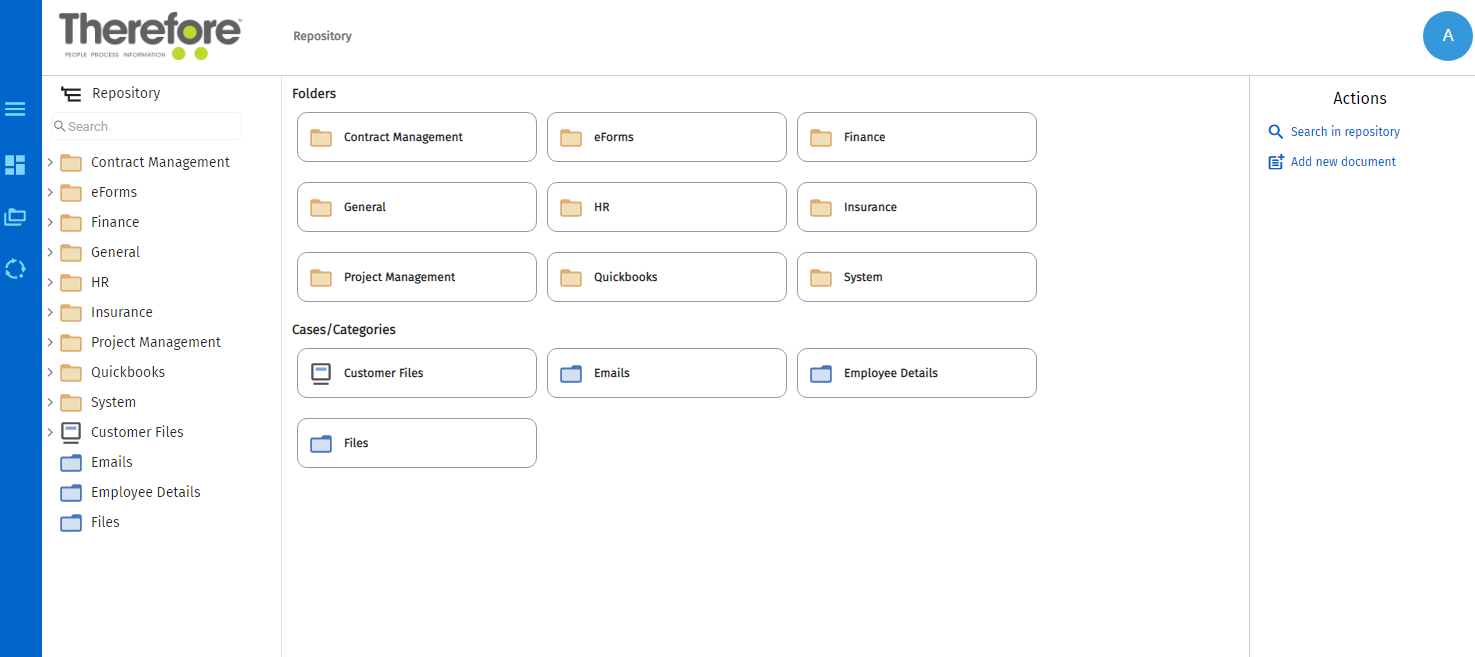The image size is (1475, 657).
Task: Click the Therefore logo
Action: tap(150, 36)
